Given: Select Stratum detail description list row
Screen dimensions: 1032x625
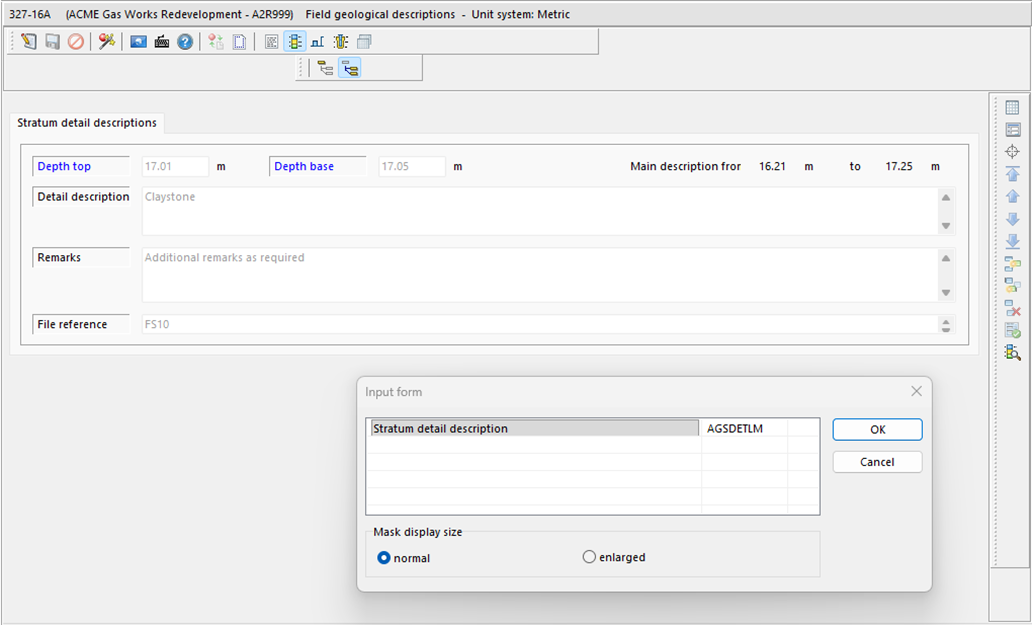Looking at the screenshot, I should point(533,429).
